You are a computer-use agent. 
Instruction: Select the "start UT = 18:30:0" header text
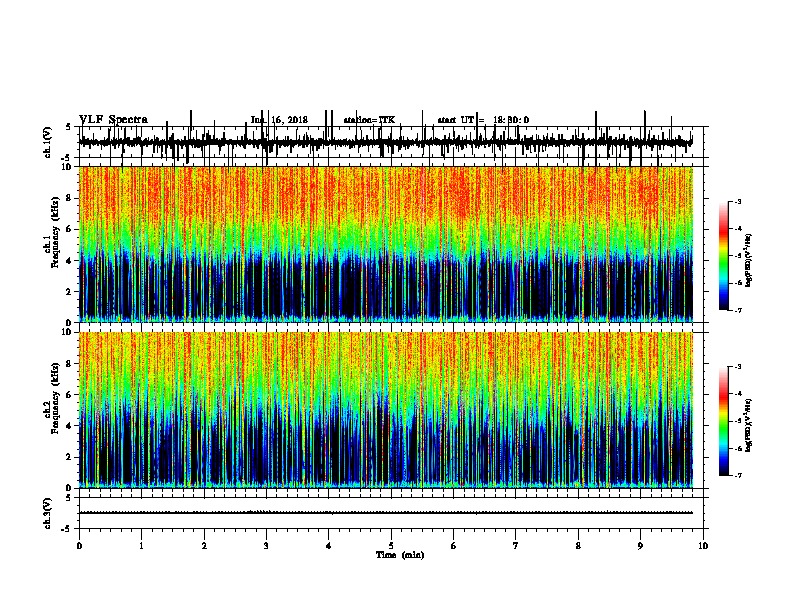point(483,120)
